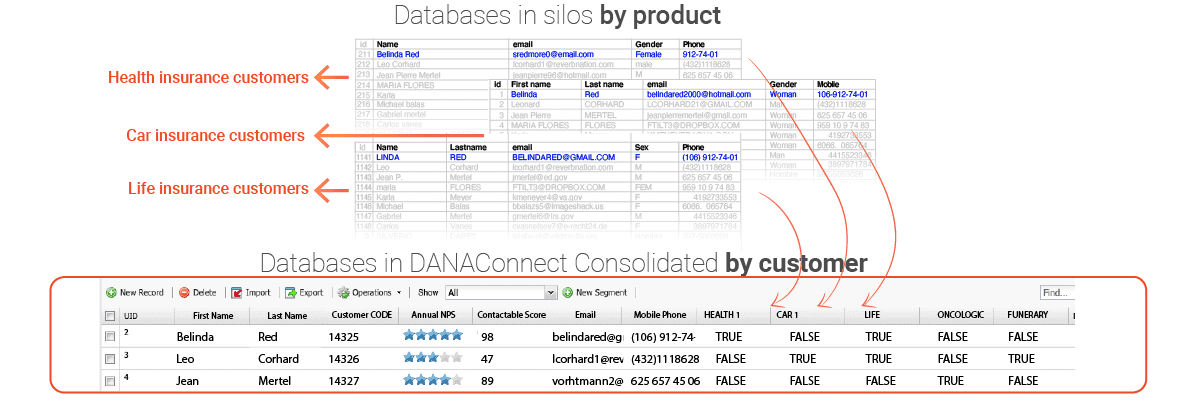The width and height of the screenshot is (1201, 401).
Task: Click the ONCOLOGIC column header
Action: [961, 316]
